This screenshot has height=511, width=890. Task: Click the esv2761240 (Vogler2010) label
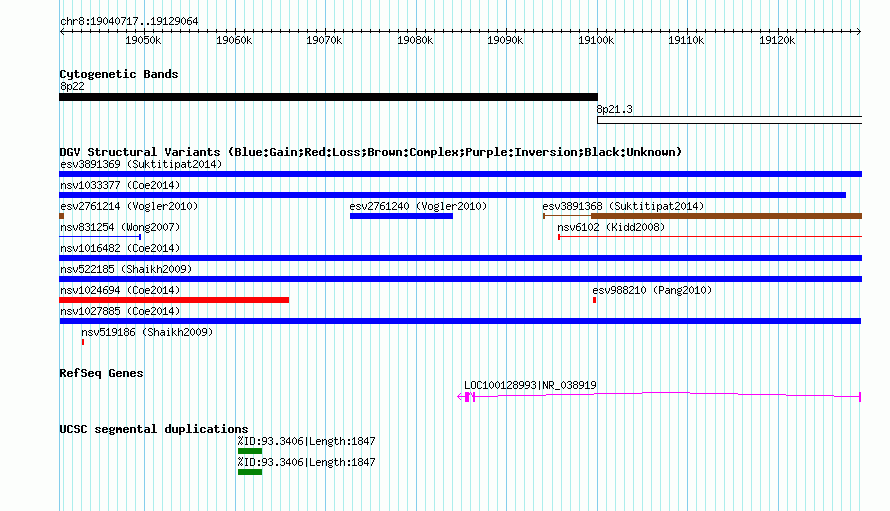pyautogui.click(x=418, y=206)
